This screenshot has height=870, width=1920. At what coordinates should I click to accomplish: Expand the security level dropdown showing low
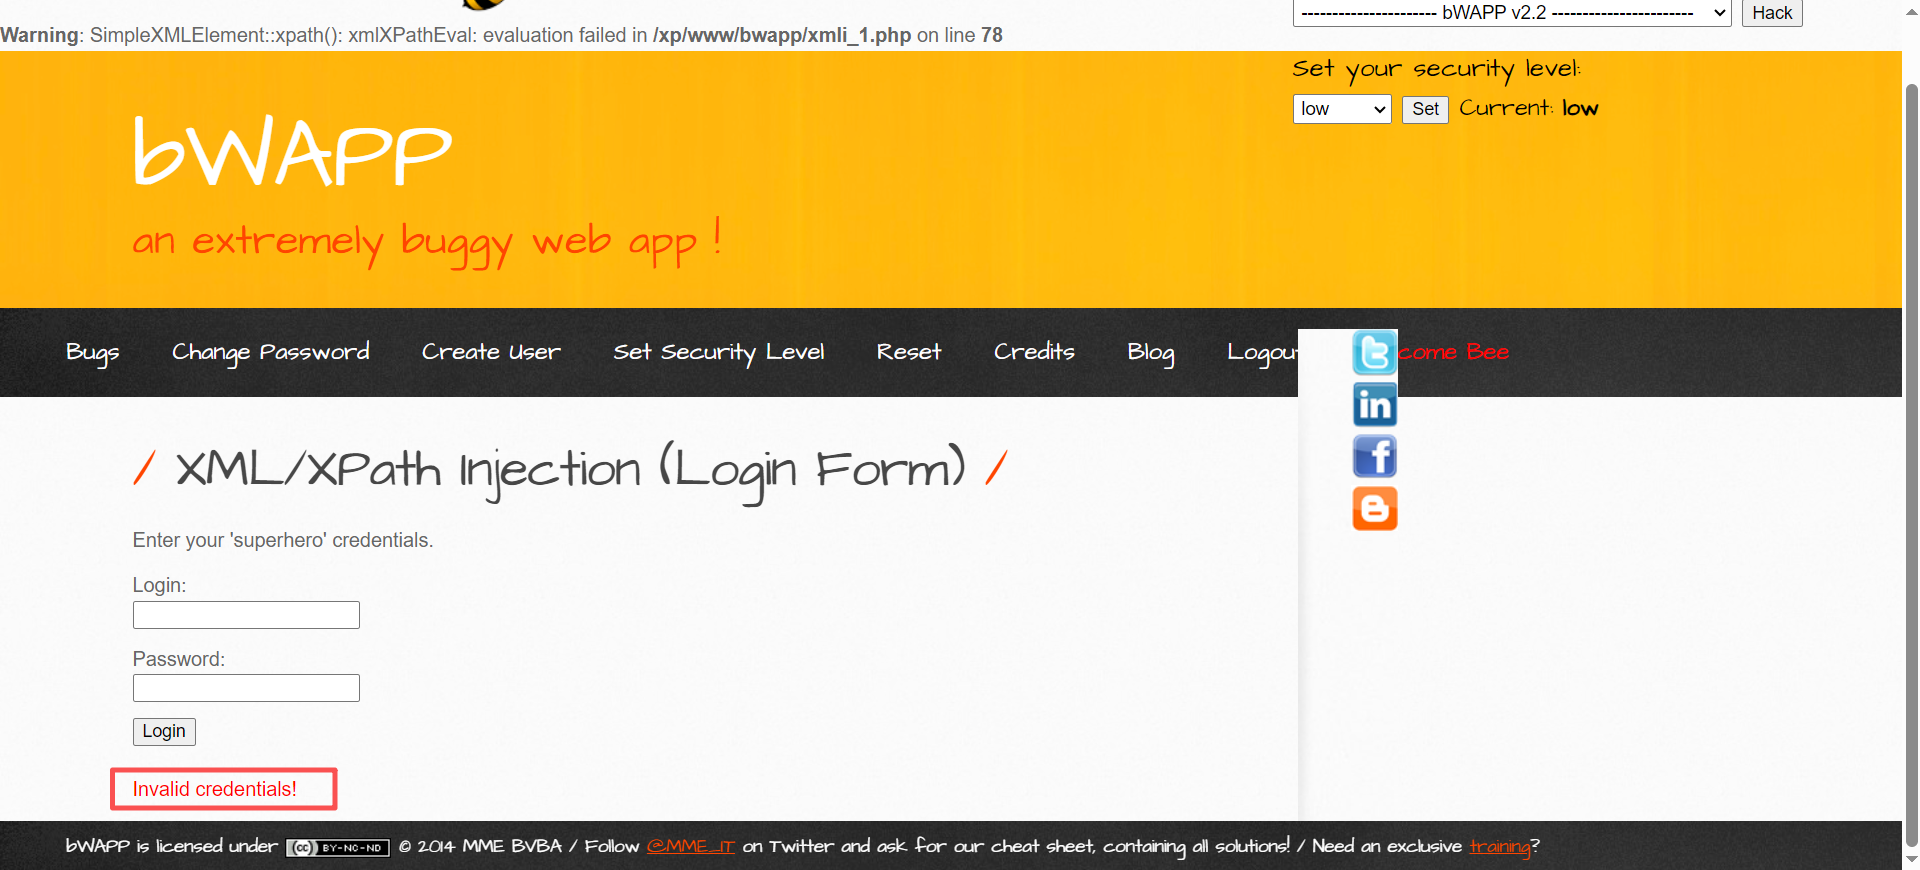(1342, 109)
